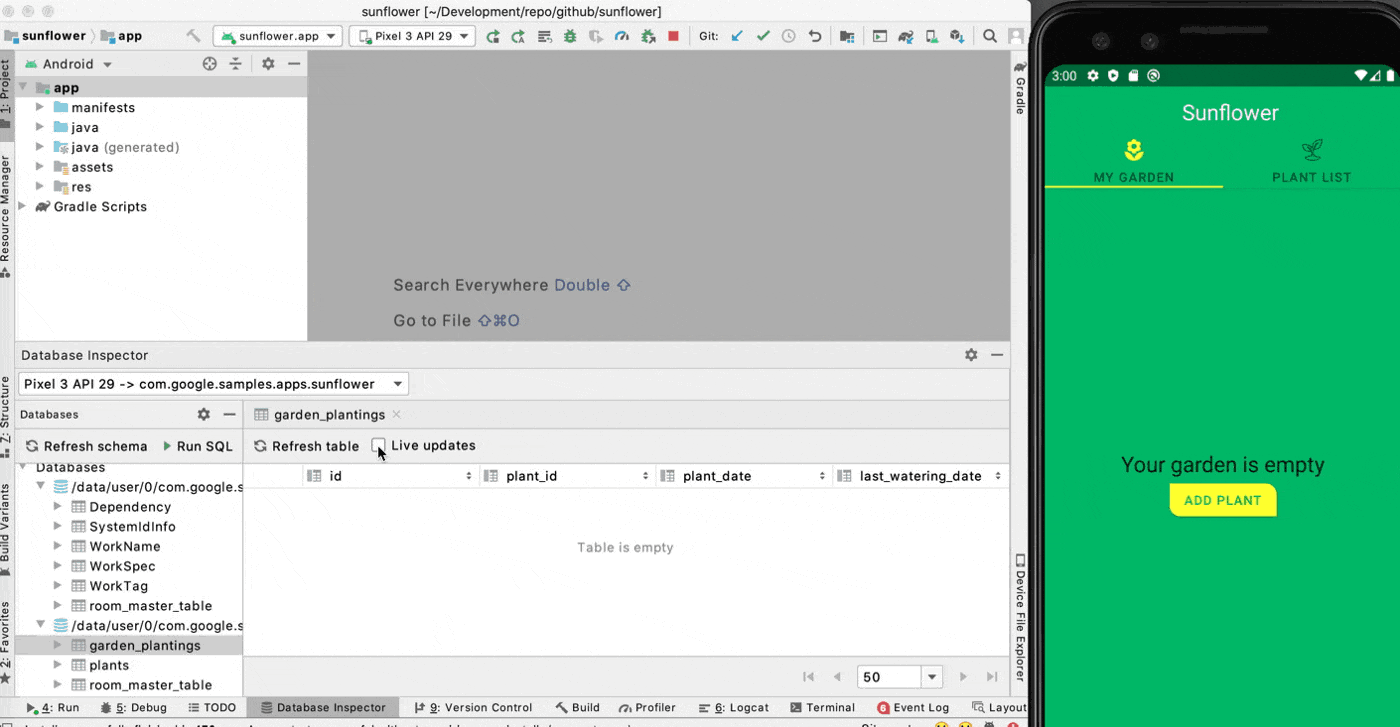This screenshot has height=727, width=1400.
Task: Tap the ADD PLANT button
Action: [x=1222, y=500]
